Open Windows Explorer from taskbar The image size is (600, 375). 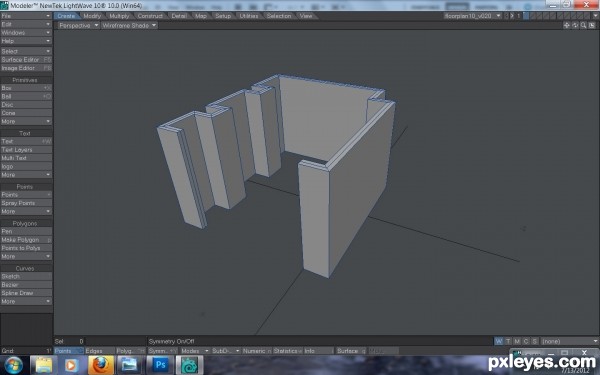click(x=44, y=365)
